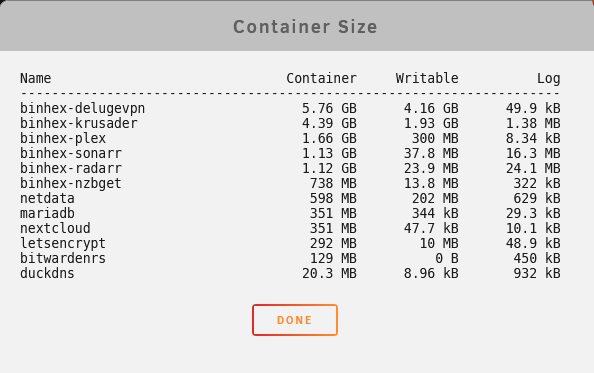Click the binhex-plex row name
This screenshot has width=594, height=373.
pos(63,138)
